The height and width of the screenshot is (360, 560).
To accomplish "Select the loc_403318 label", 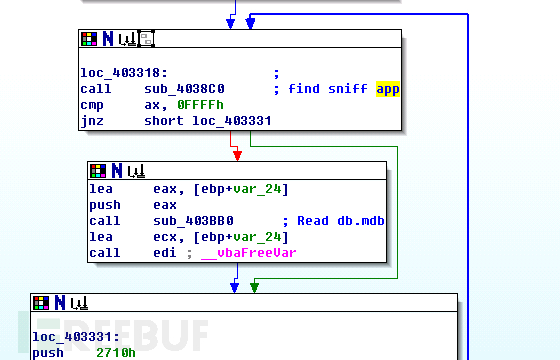I will [124, 73].
